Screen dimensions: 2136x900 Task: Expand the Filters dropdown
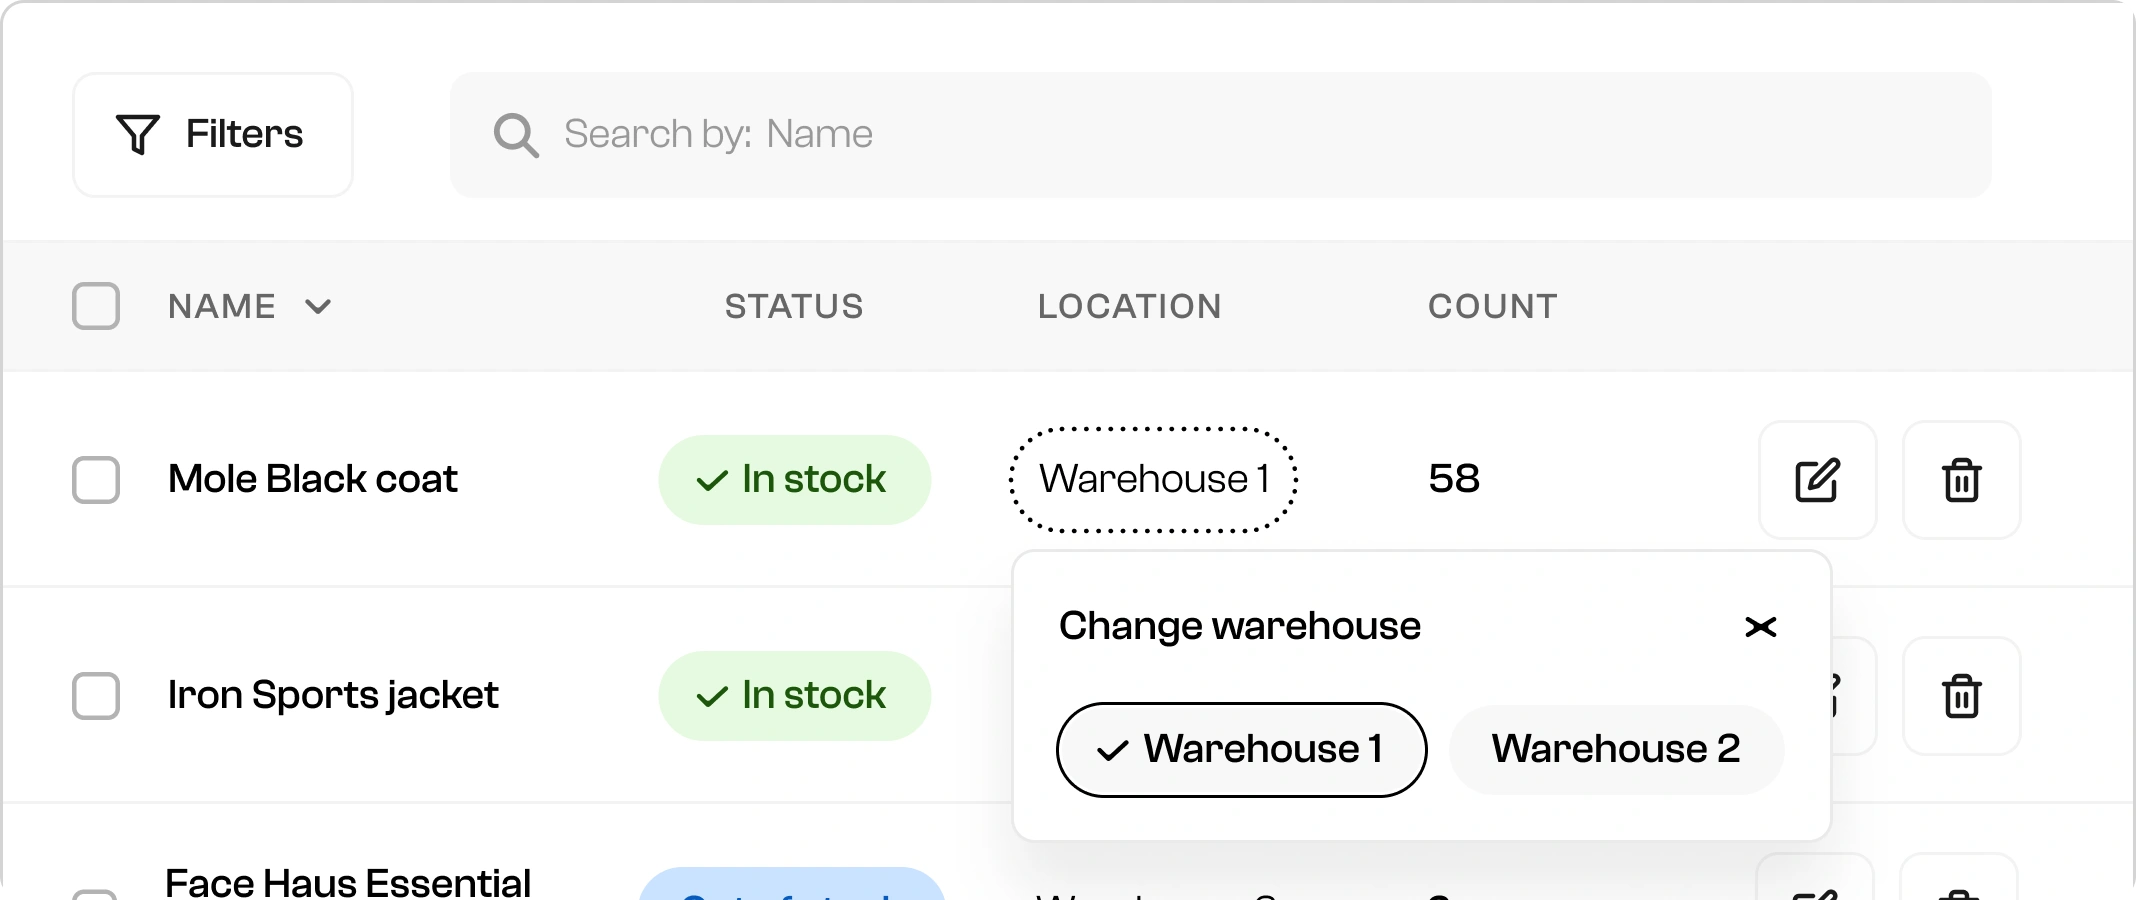click(x=212, y=134)
